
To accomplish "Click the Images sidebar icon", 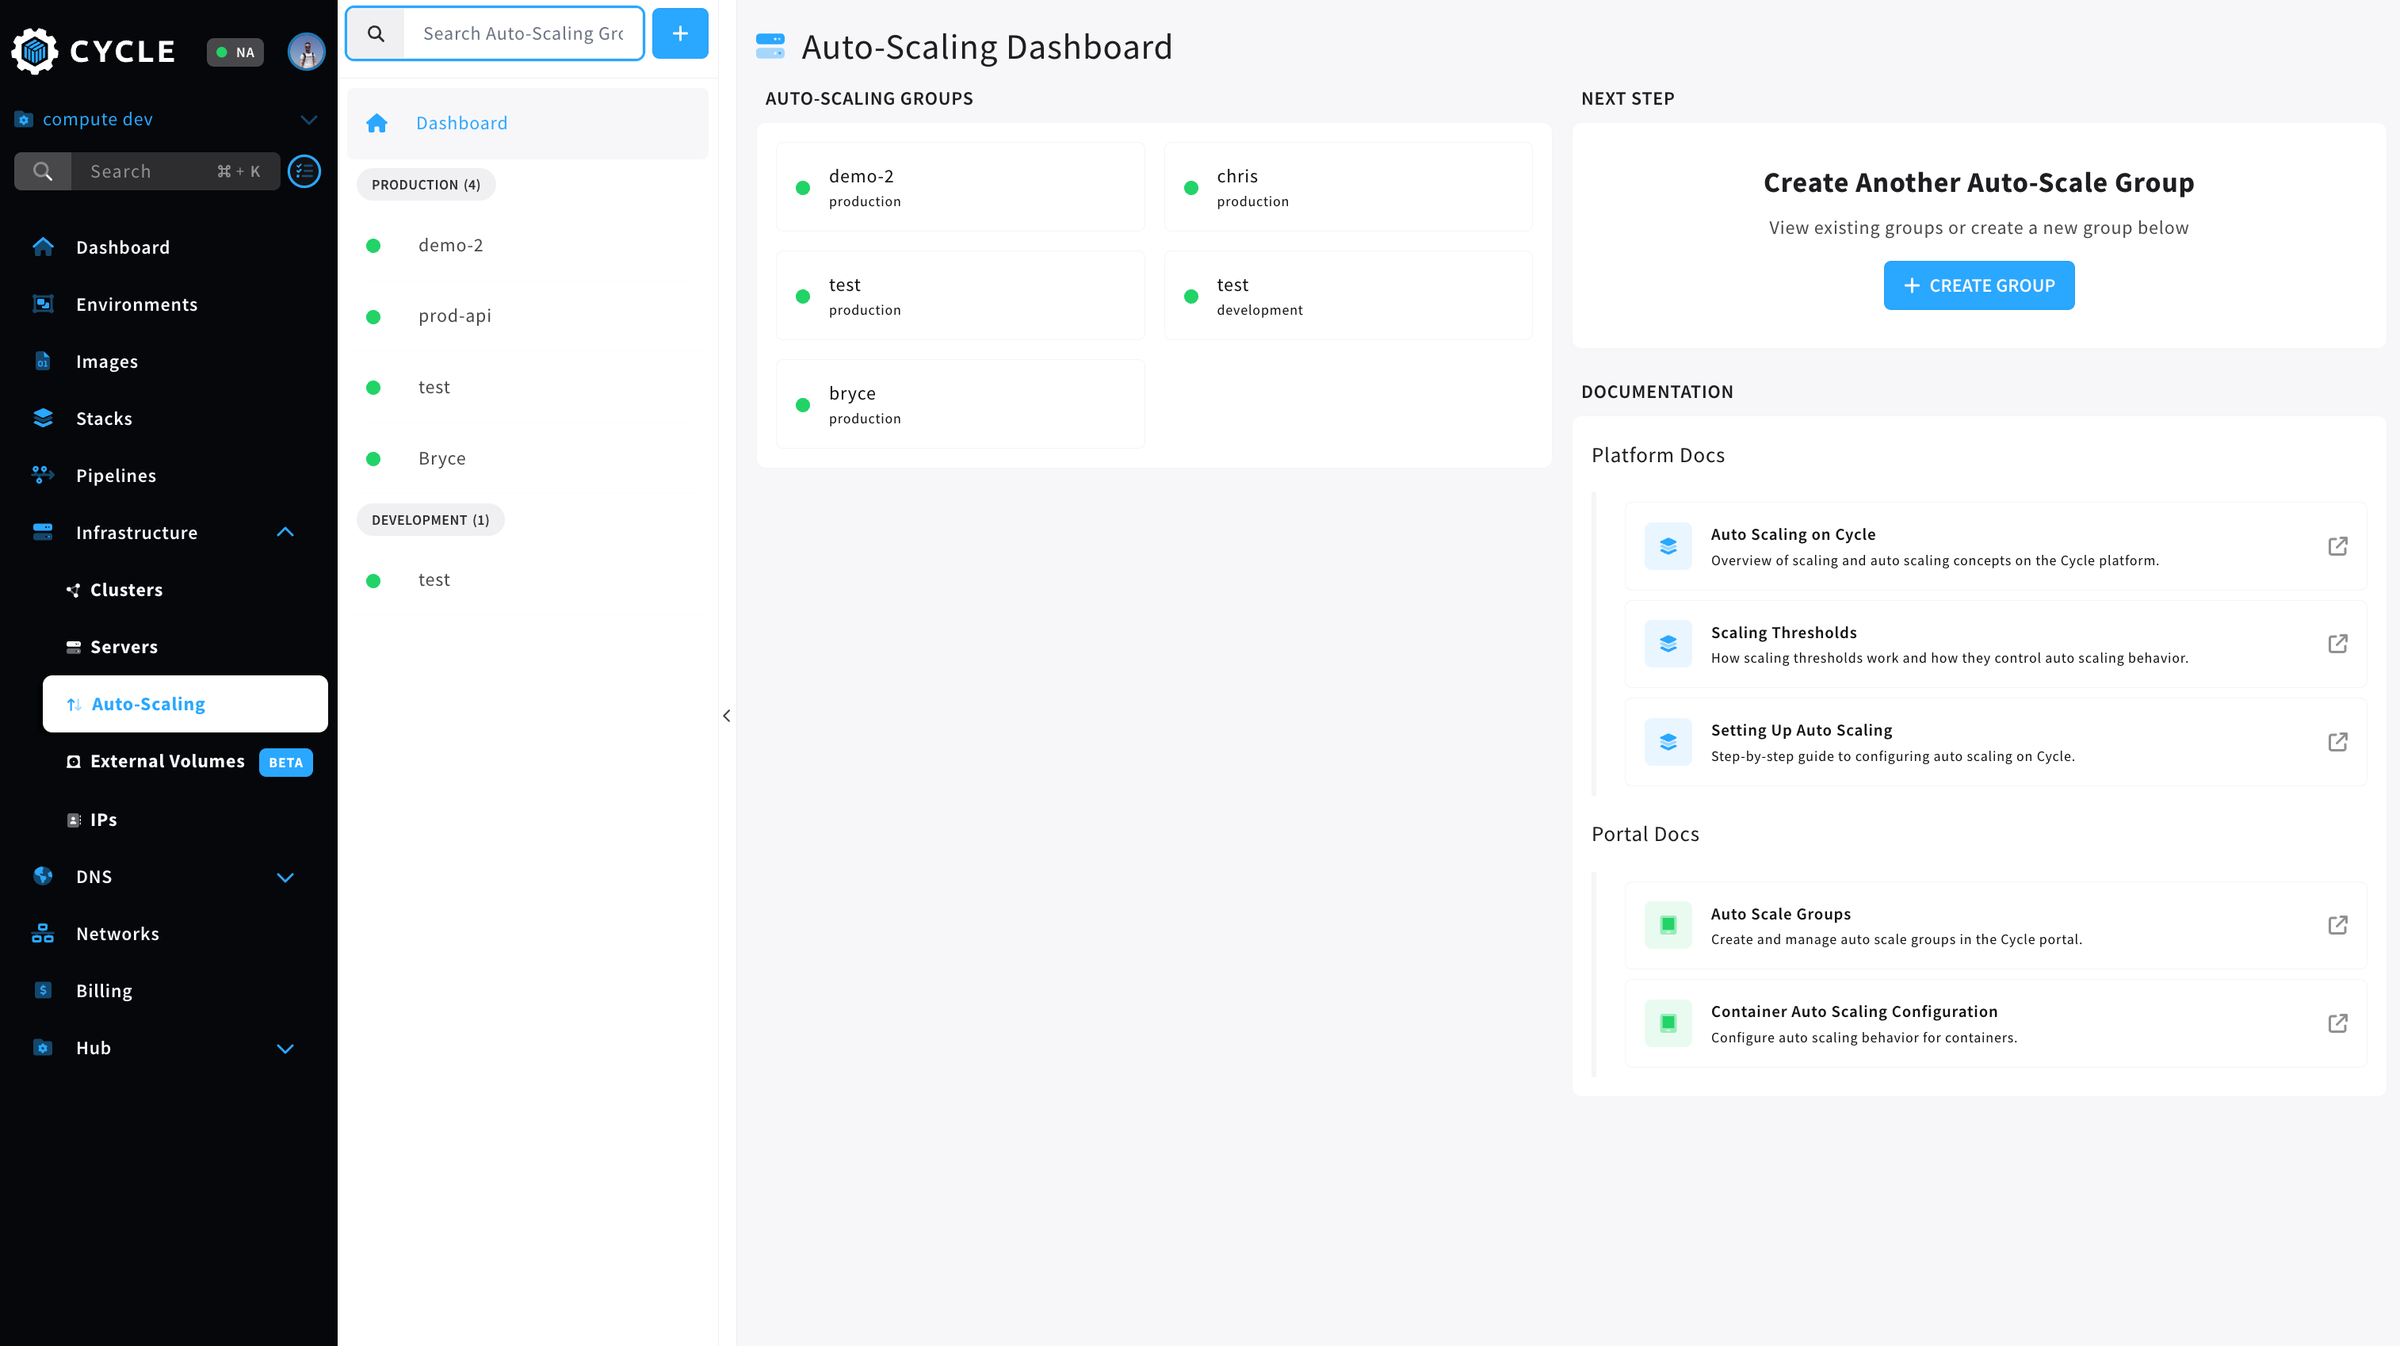I will pos(43,361).
